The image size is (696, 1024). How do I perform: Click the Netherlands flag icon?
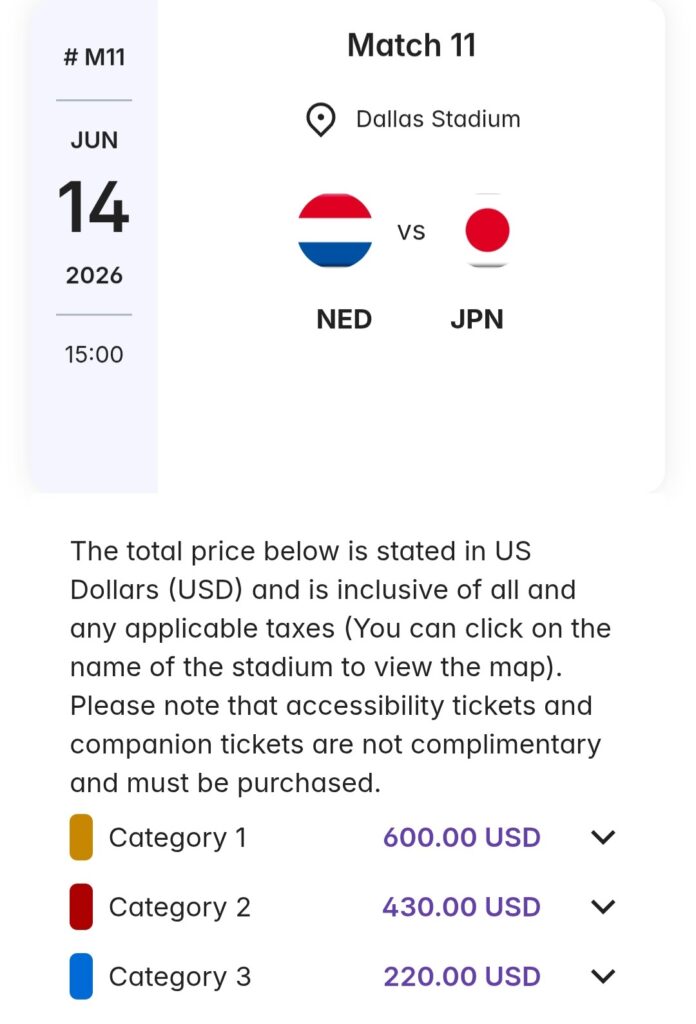(x=335, y=231)
